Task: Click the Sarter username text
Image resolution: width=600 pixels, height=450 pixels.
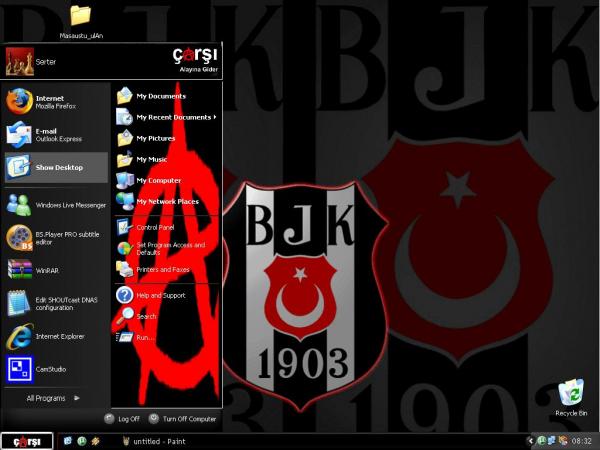Action: pyautogui.click(x=46, y=62)
